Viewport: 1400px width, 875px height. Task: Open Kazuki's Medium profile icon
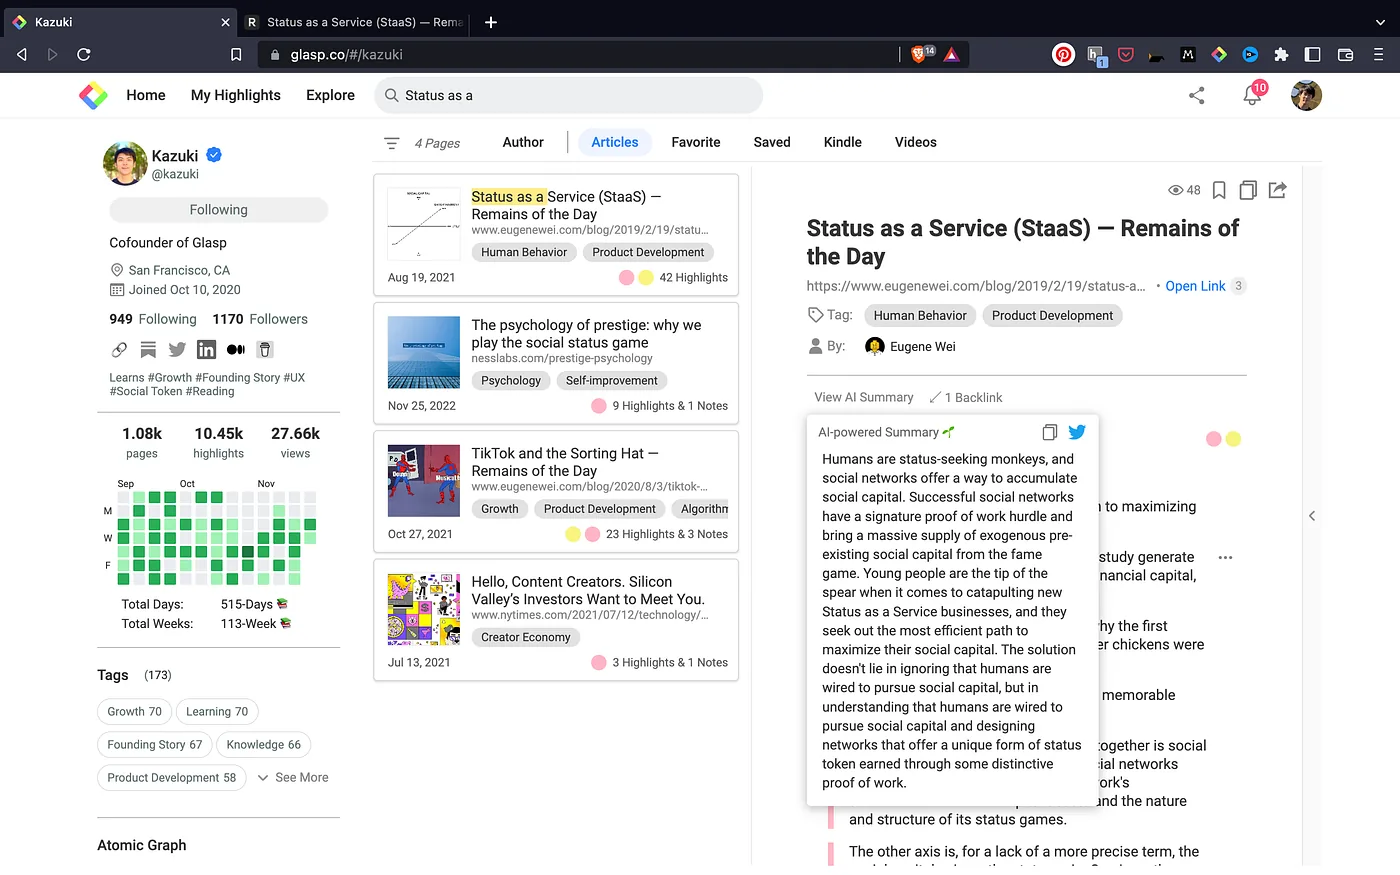point(236,349)
